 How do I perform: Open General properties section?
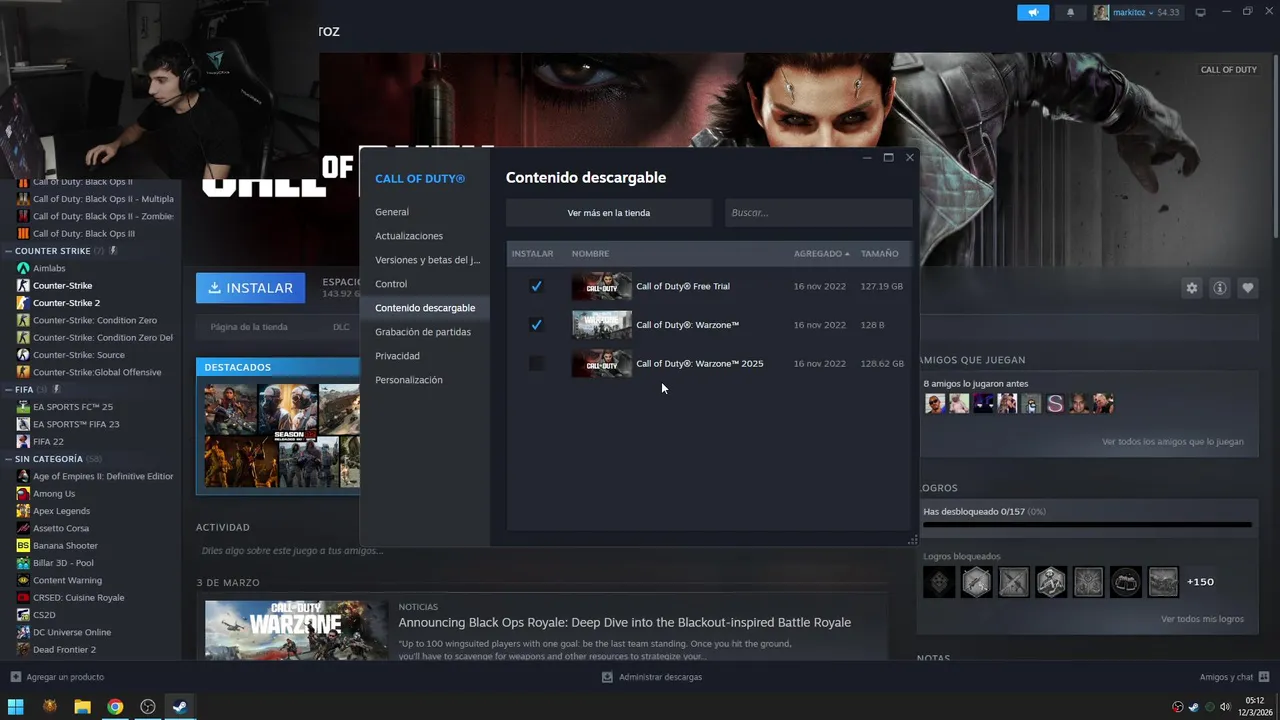tap(392, 212)
